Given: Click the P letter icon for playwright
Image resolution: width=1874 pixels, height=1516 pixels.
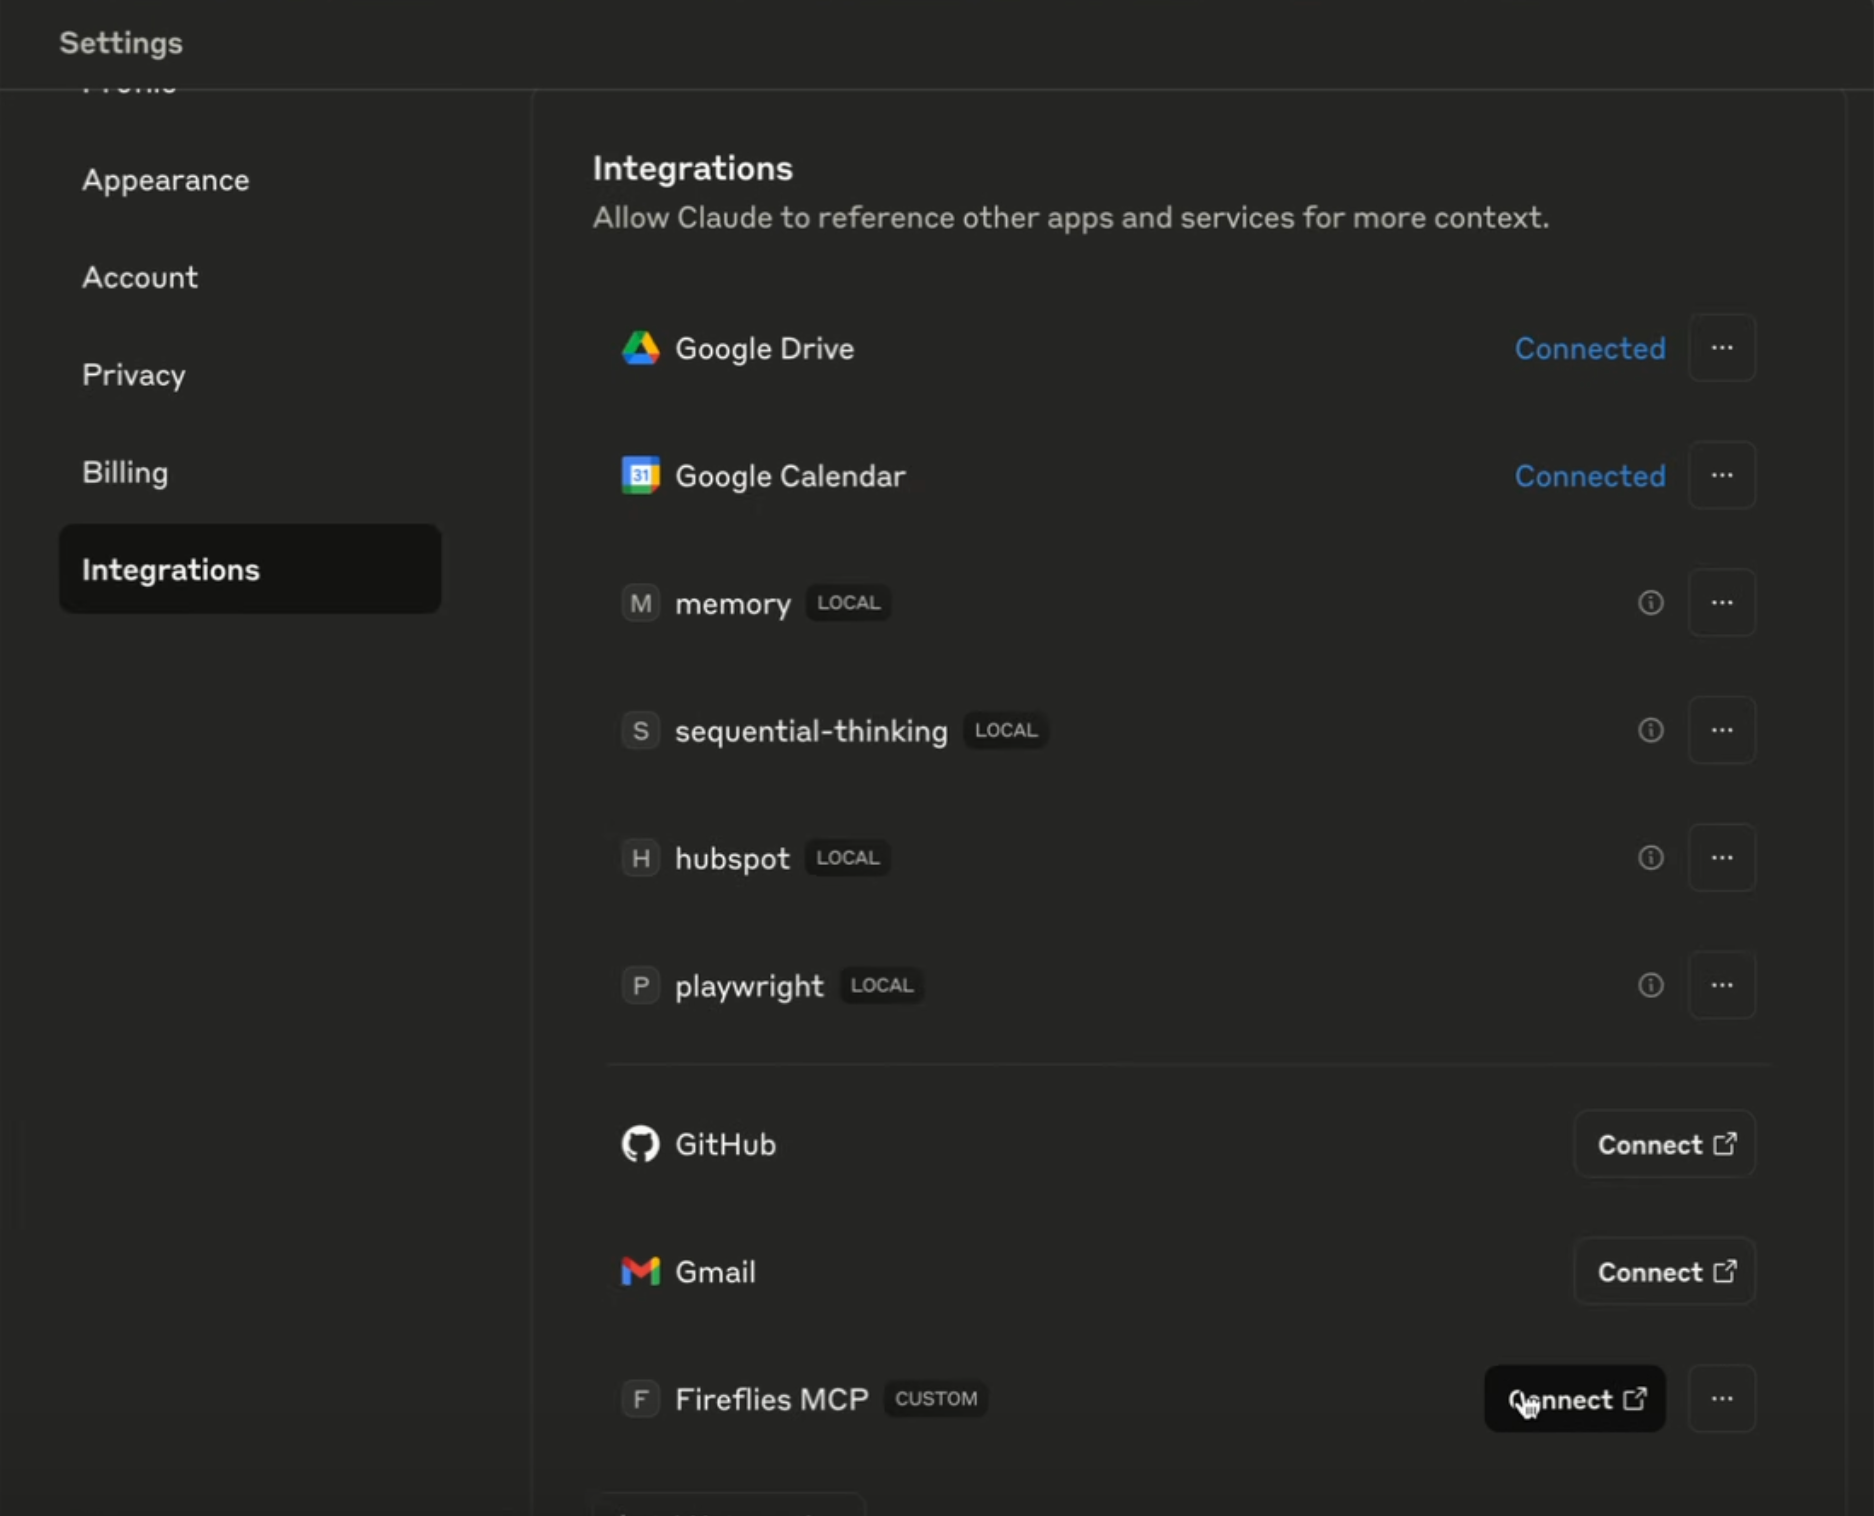Looking at the screenshot, I should coord(641,985).
